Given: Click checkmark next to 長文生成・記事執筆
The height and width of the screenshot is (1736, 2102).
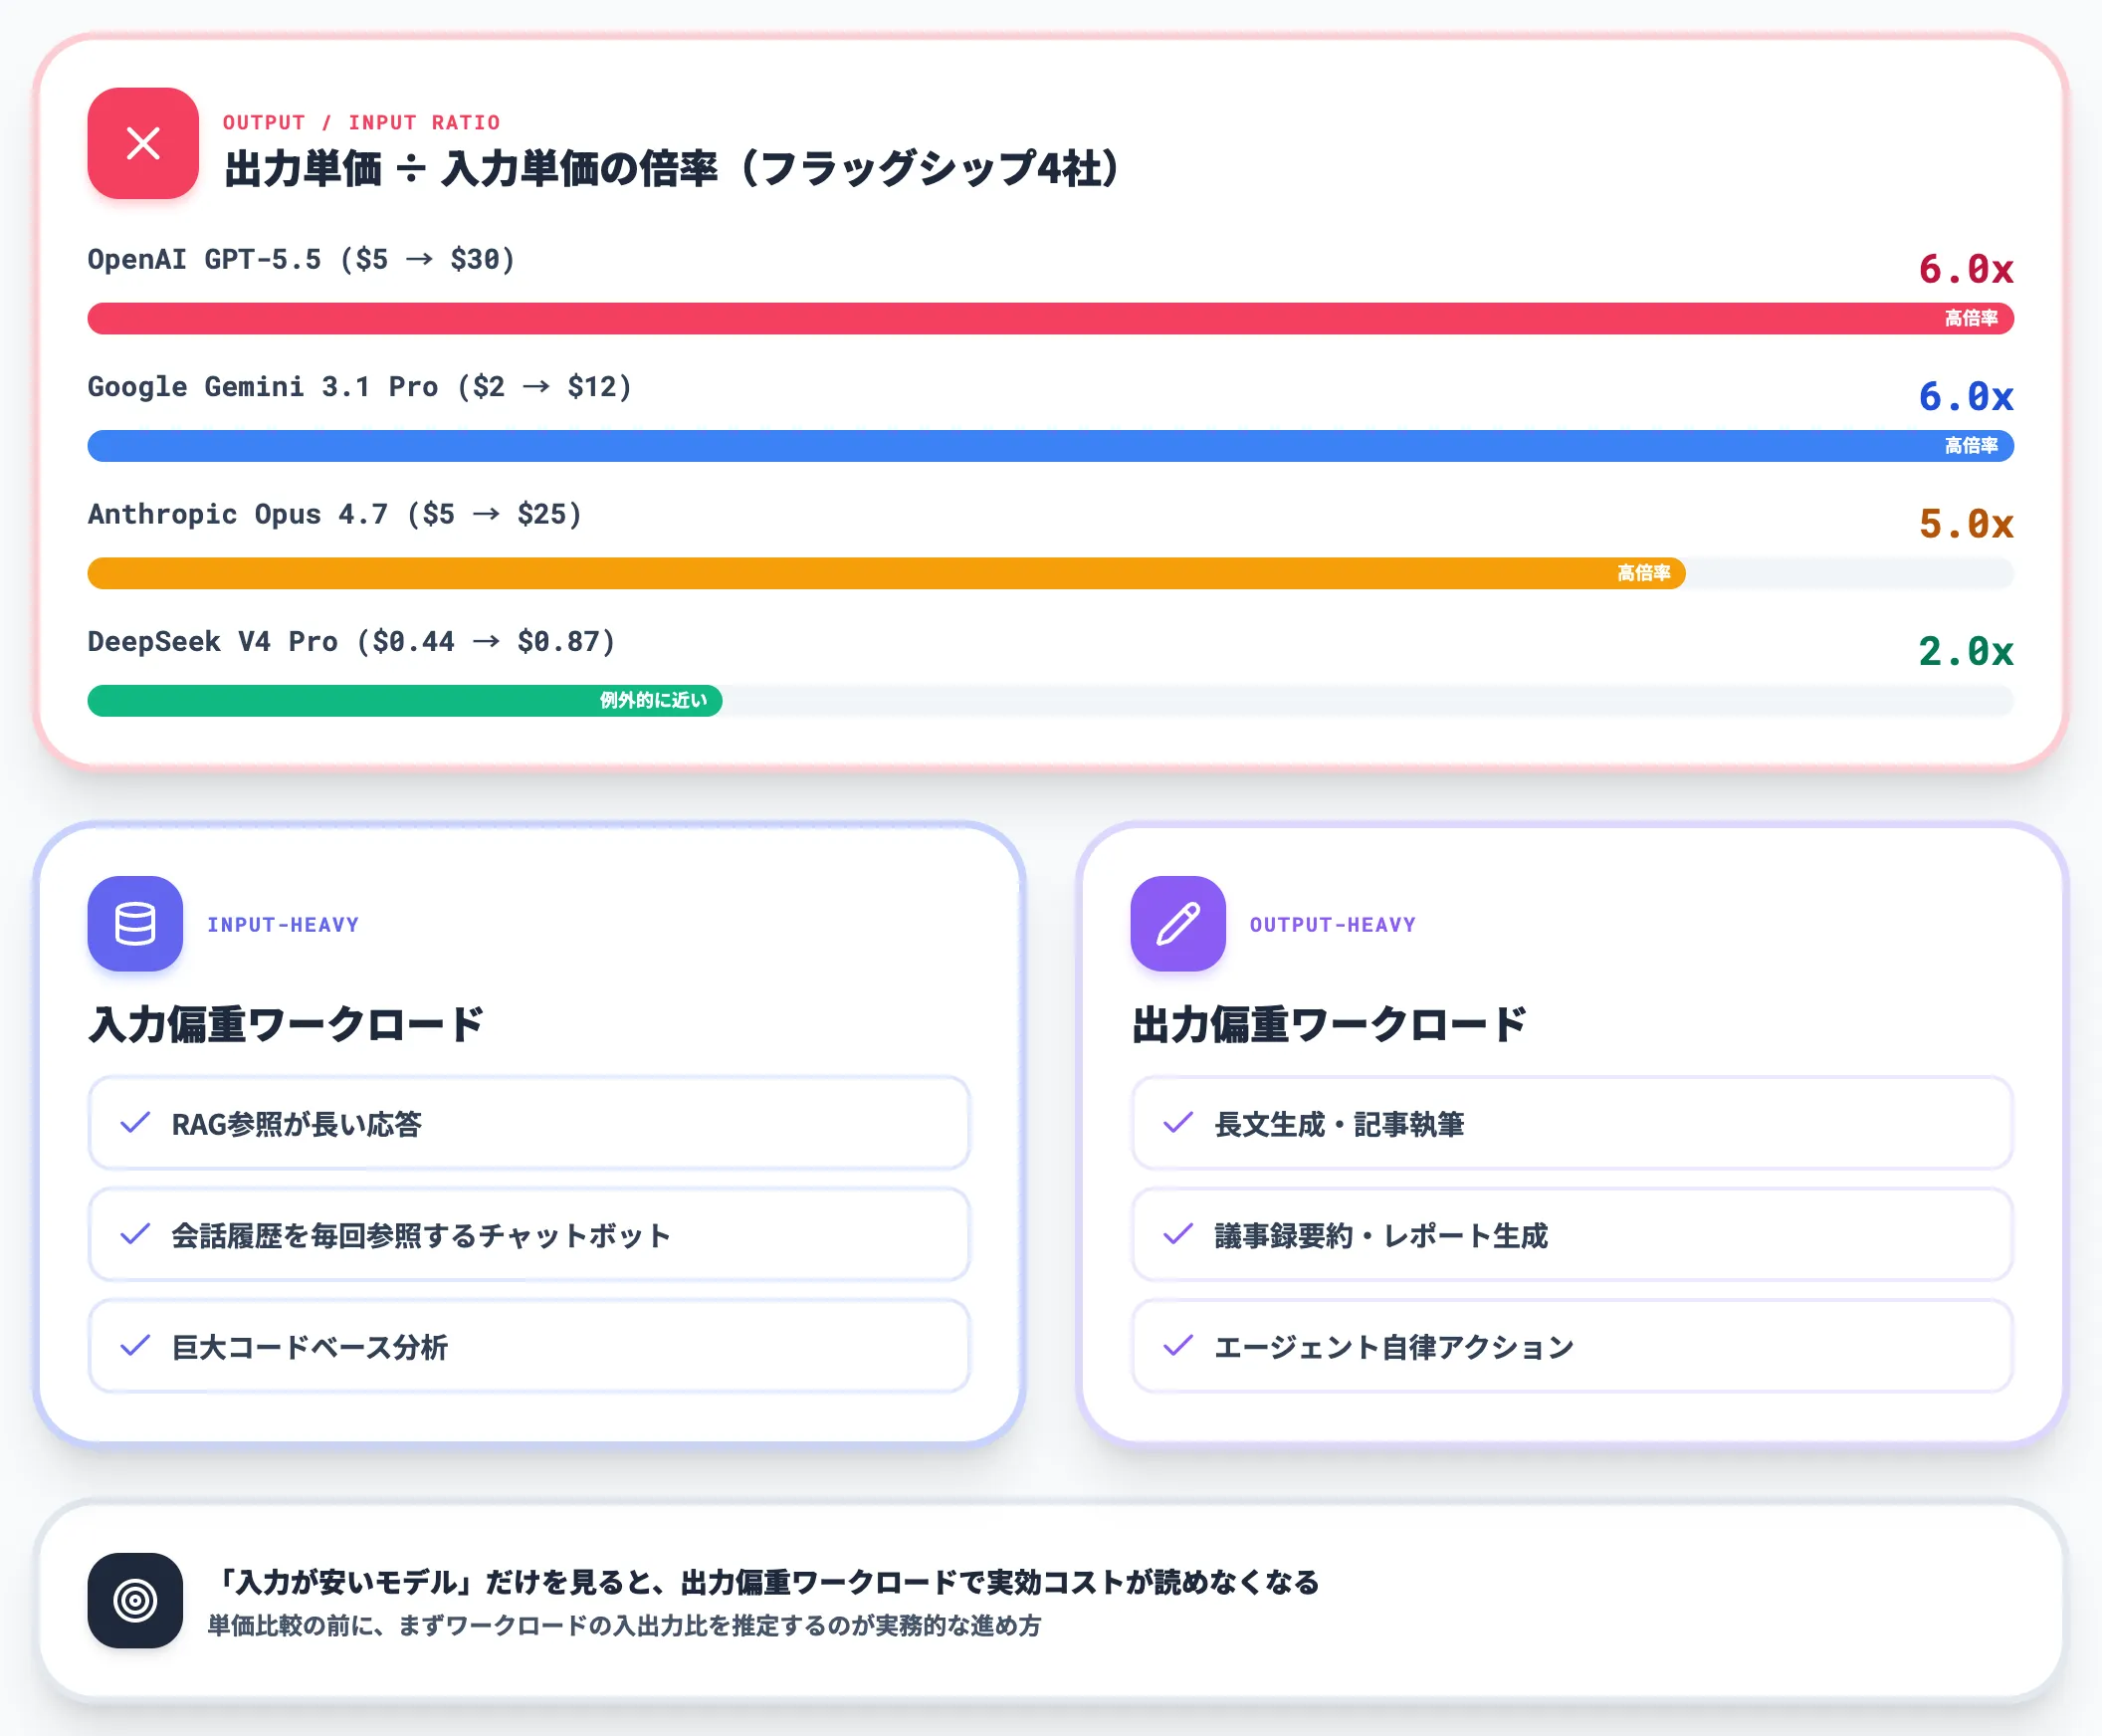Looking at the screenshot, I should coord(1178,1123).
